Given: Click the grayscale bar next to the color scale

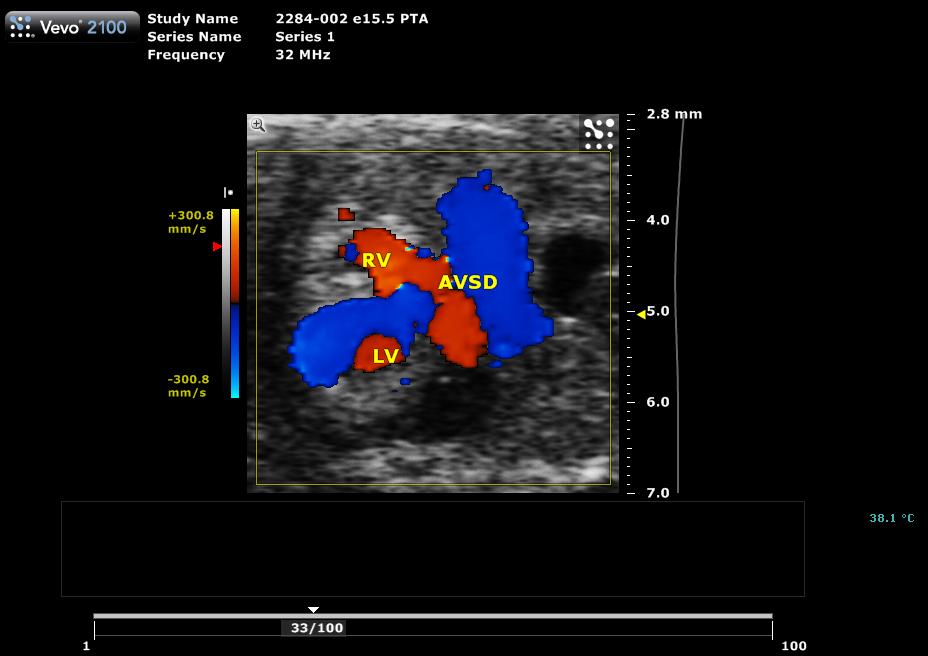Looking at the screenshot, I should [226, 303].
